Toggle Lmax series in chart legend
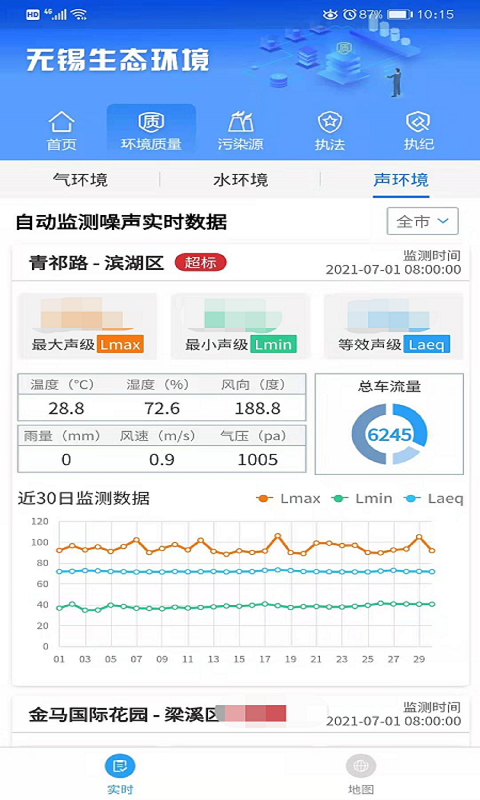 click(x=289, y=498)
